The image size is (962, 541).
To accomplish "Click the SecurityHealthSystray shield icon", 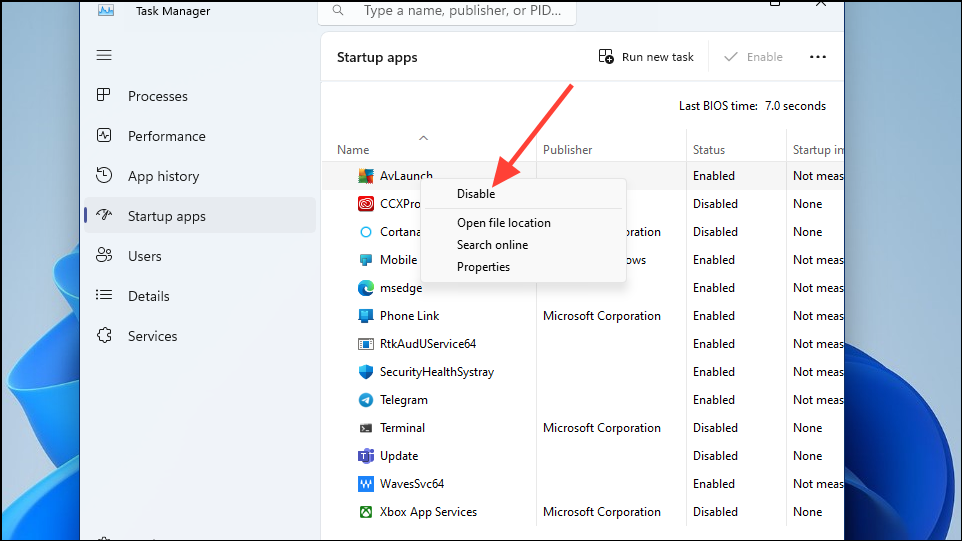I will (x=366, y=372).
